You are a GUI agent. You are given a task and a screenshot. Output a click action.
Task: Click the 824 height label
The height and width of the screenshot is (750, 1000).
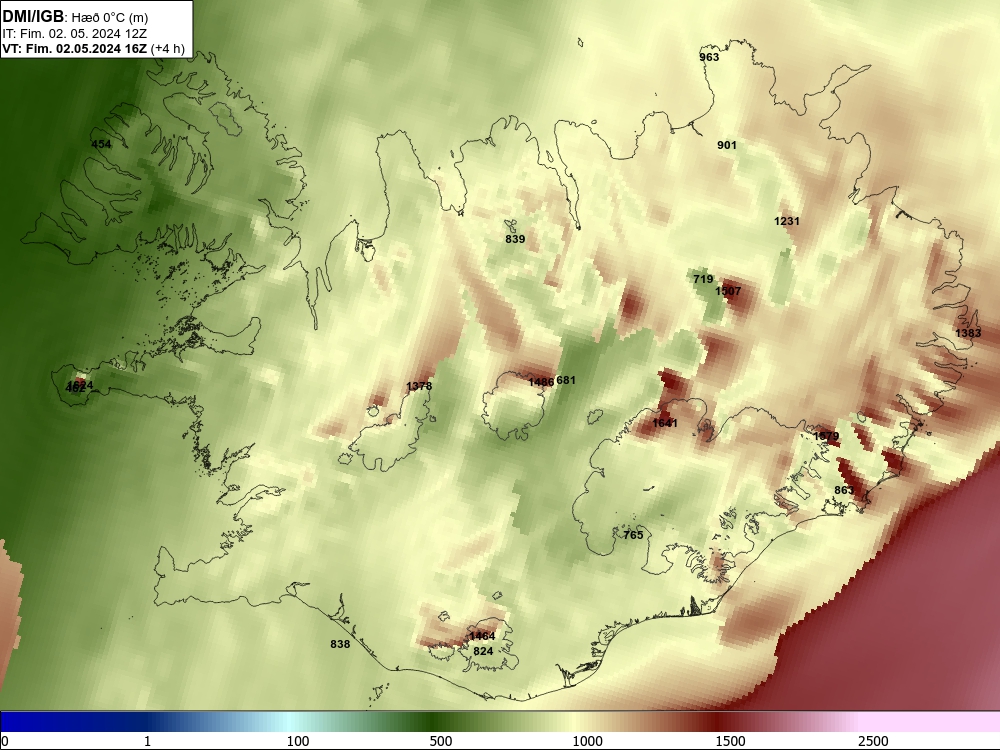tap(483, 651)
